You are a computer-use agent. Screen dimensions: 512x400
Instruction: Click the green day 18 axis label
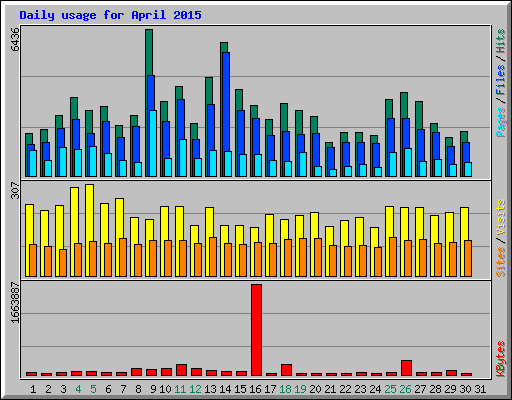(x=285, y=389)
